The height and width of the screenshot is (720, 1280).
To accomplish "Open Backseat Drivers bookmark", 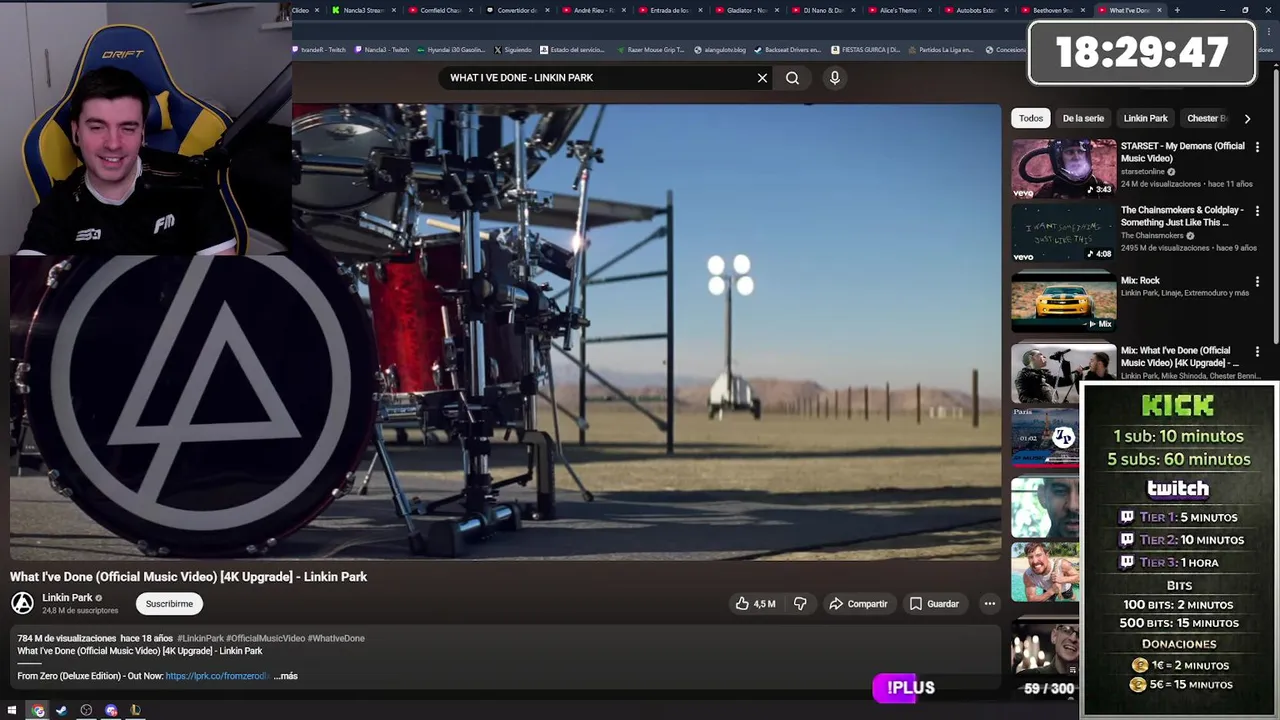I will (788, 50).
